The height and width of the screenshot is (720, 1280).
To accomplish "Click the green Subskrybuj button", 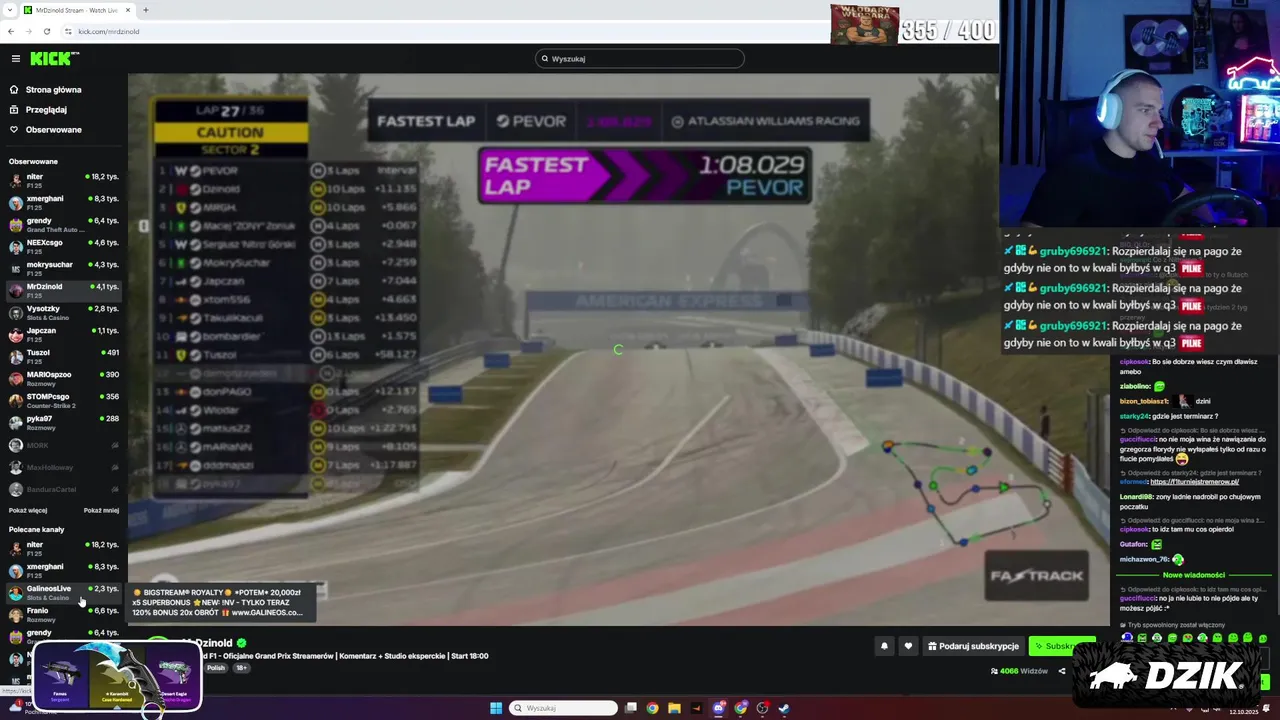I will (1062, 646).
